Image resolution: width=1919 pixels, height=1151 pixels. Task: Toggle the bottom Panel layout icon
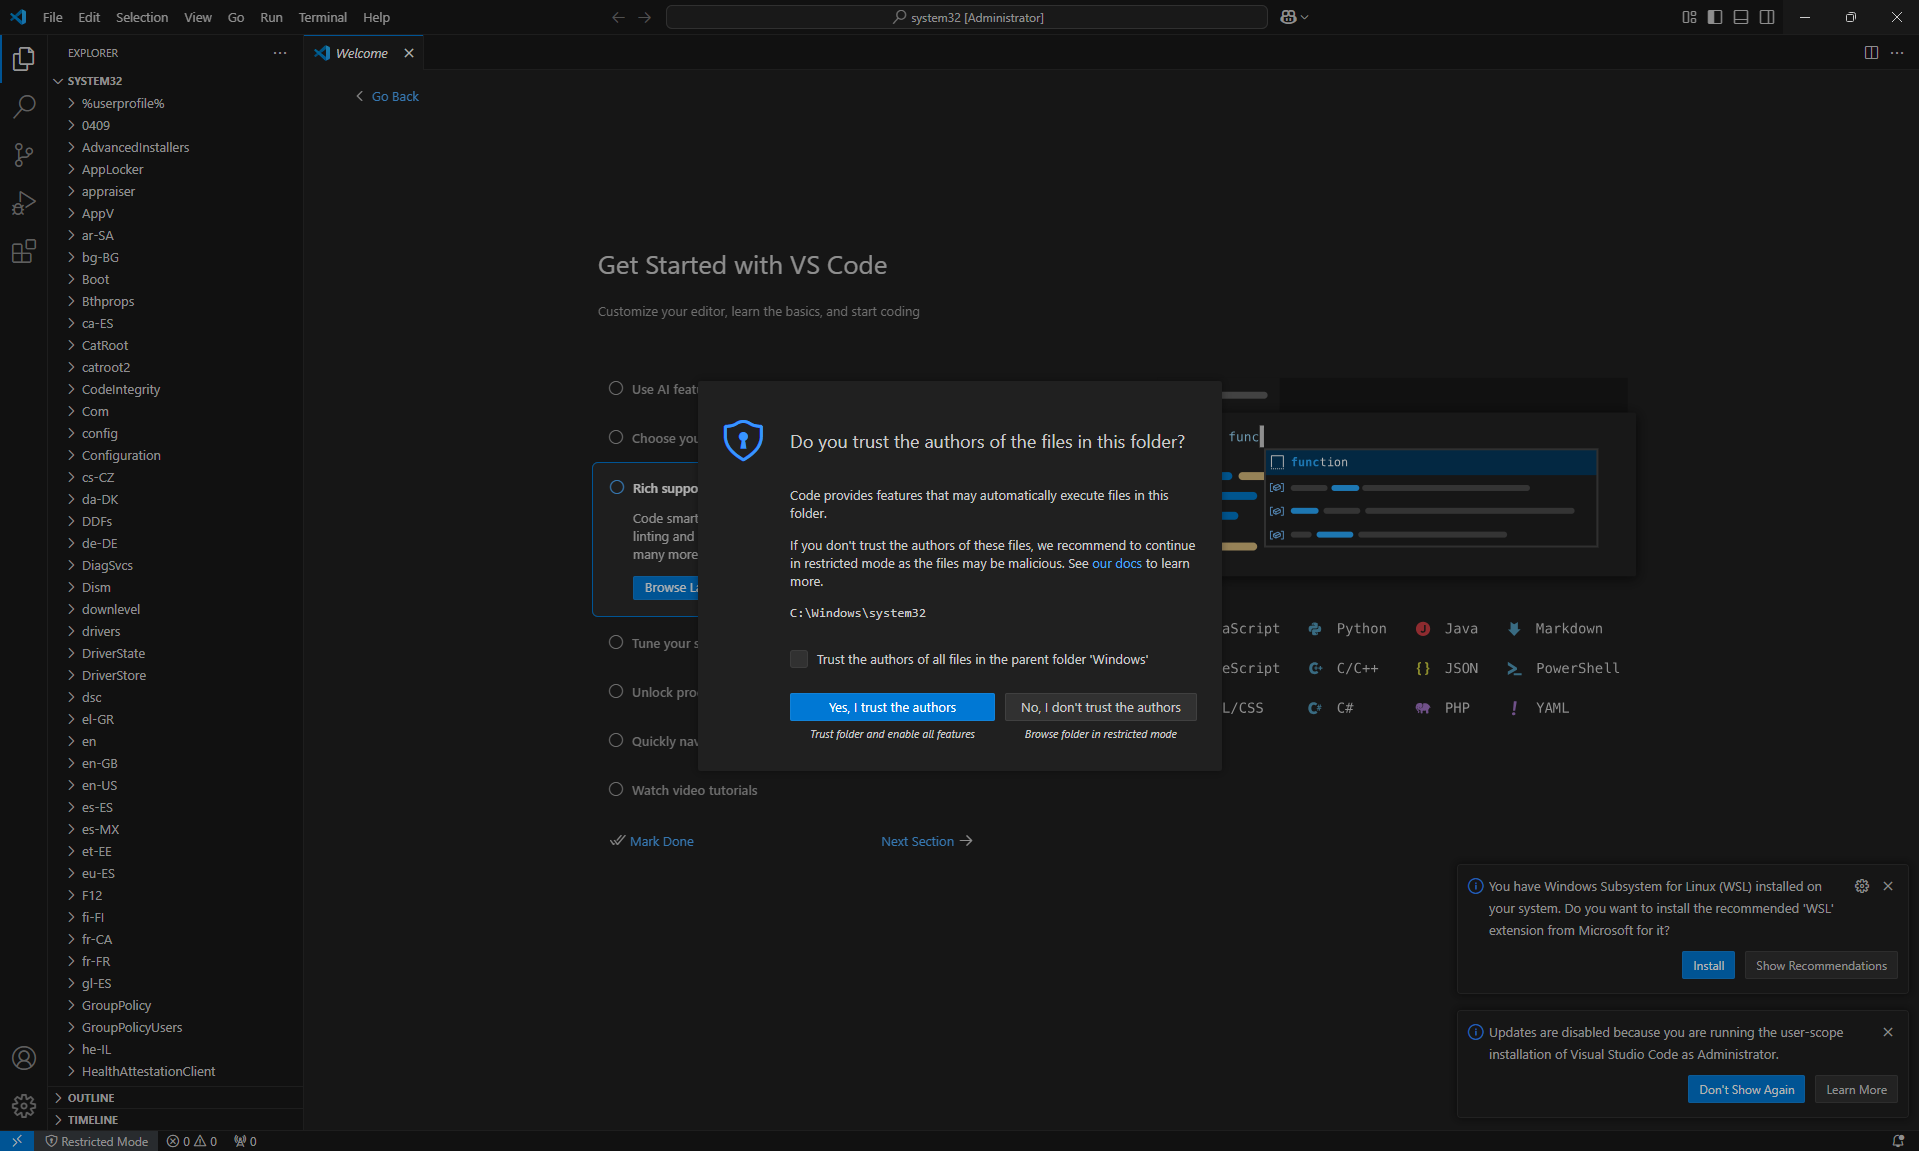1741,17
